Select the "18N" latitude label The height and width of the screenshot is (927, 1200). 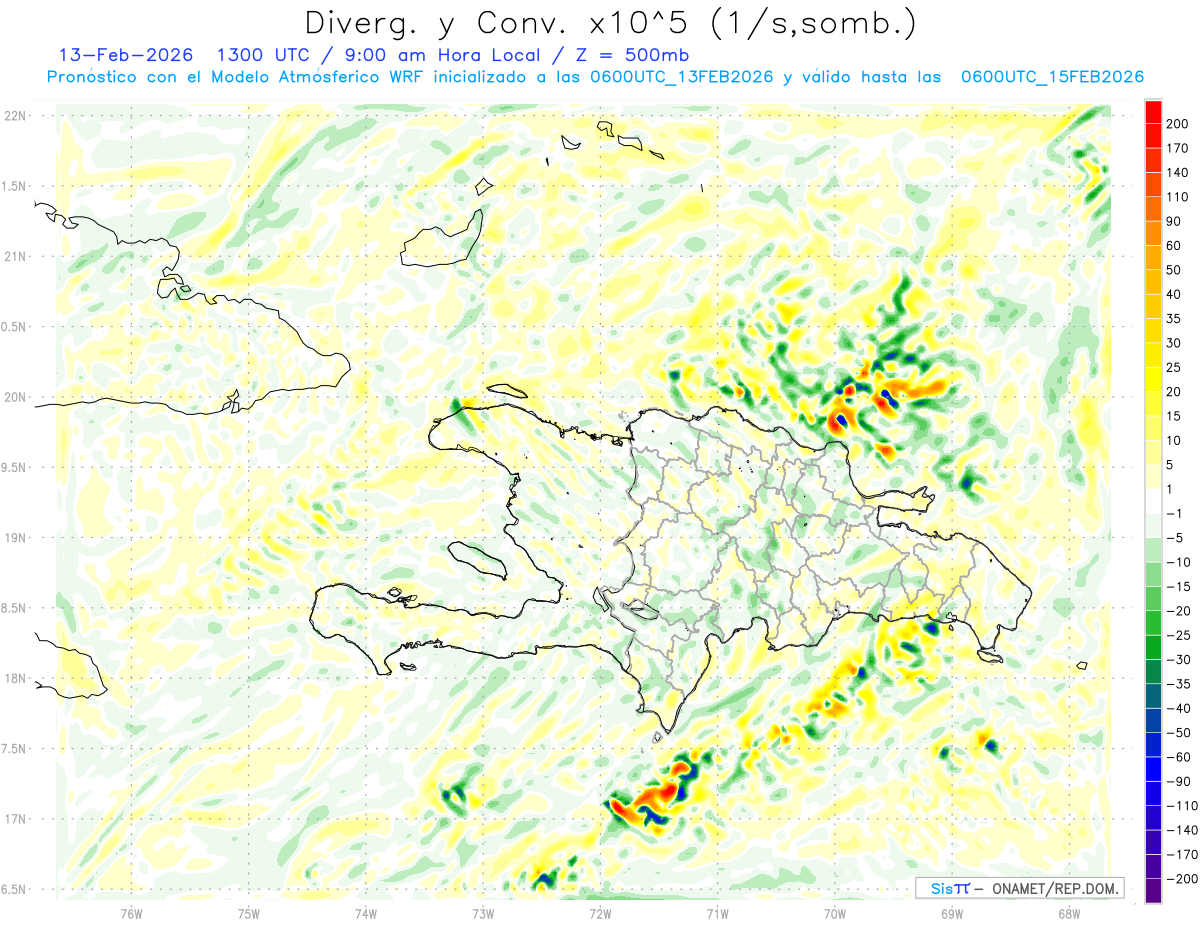(x=15, y=678)
